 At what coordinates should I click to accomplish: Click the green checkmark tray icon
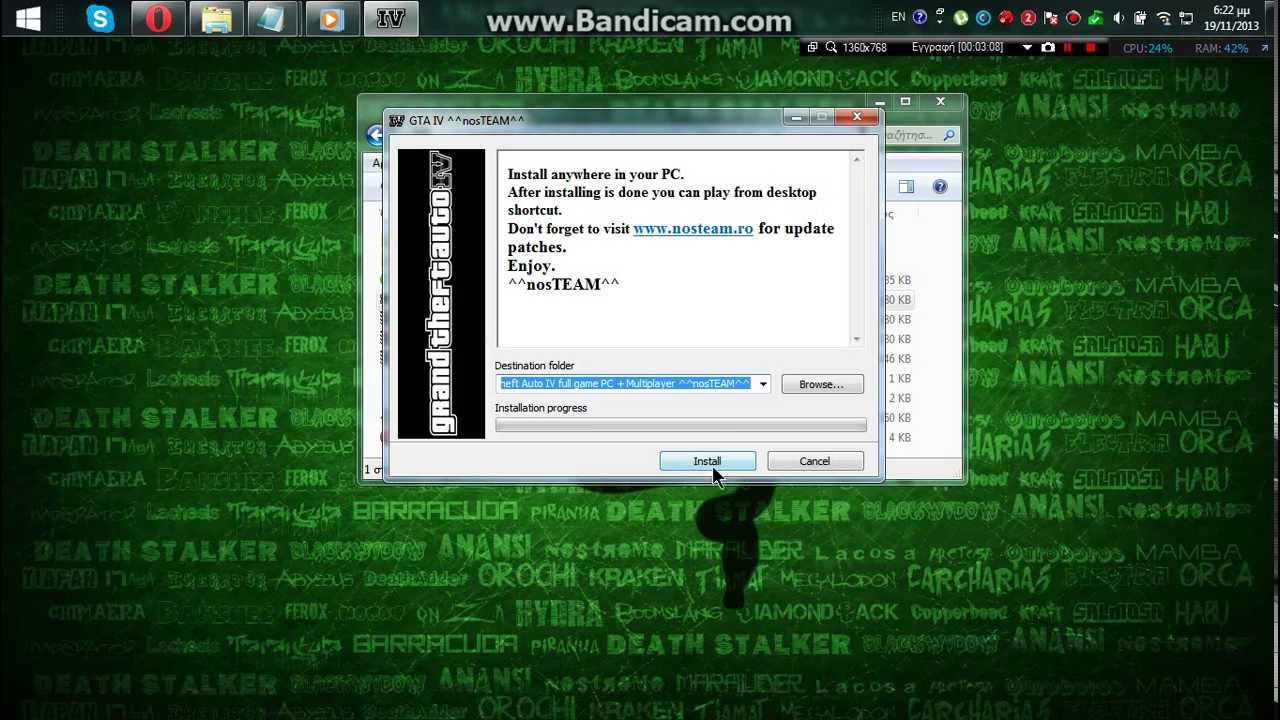1096,18
